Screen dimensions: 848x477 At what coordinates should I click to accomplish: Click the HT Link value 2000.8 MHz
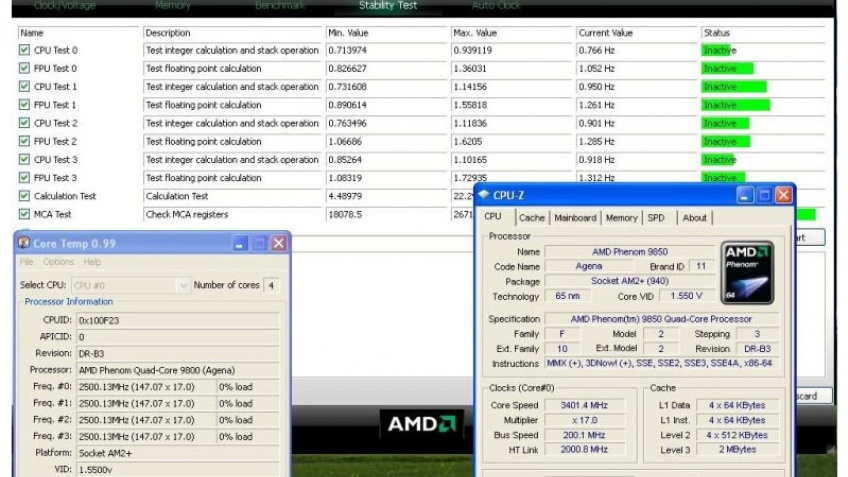584,449
